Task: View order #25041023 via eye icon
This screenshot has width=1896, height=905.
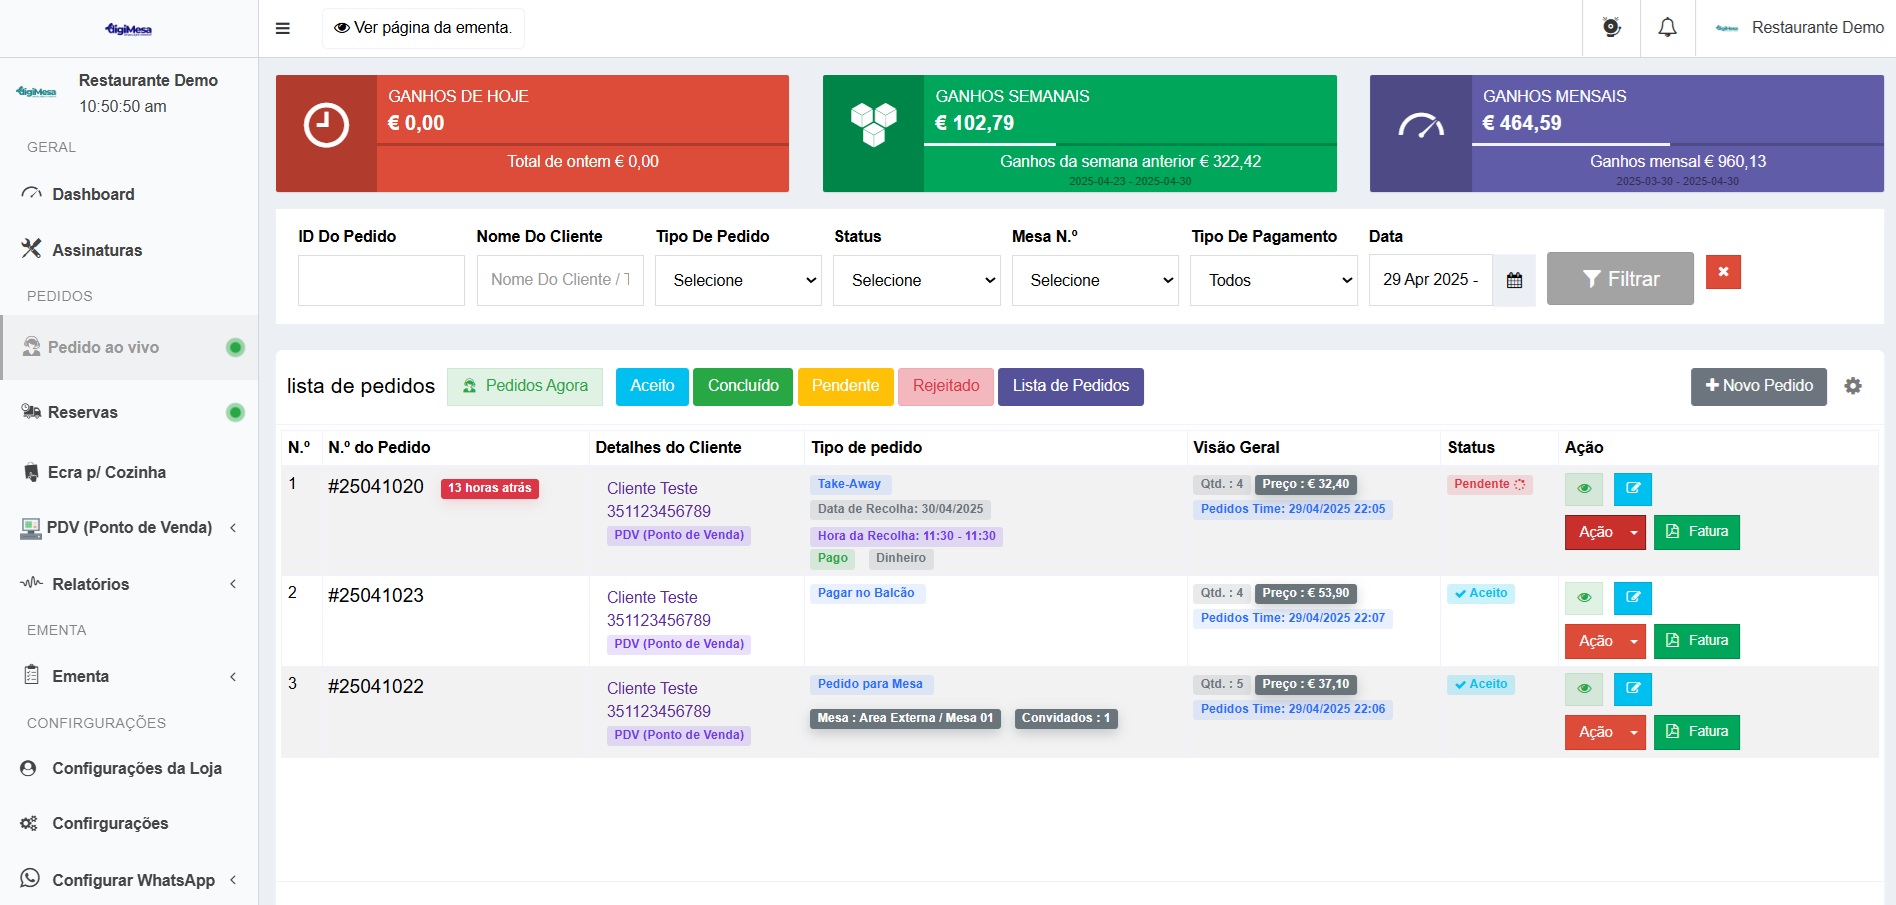Action: tap(1584, 598)
